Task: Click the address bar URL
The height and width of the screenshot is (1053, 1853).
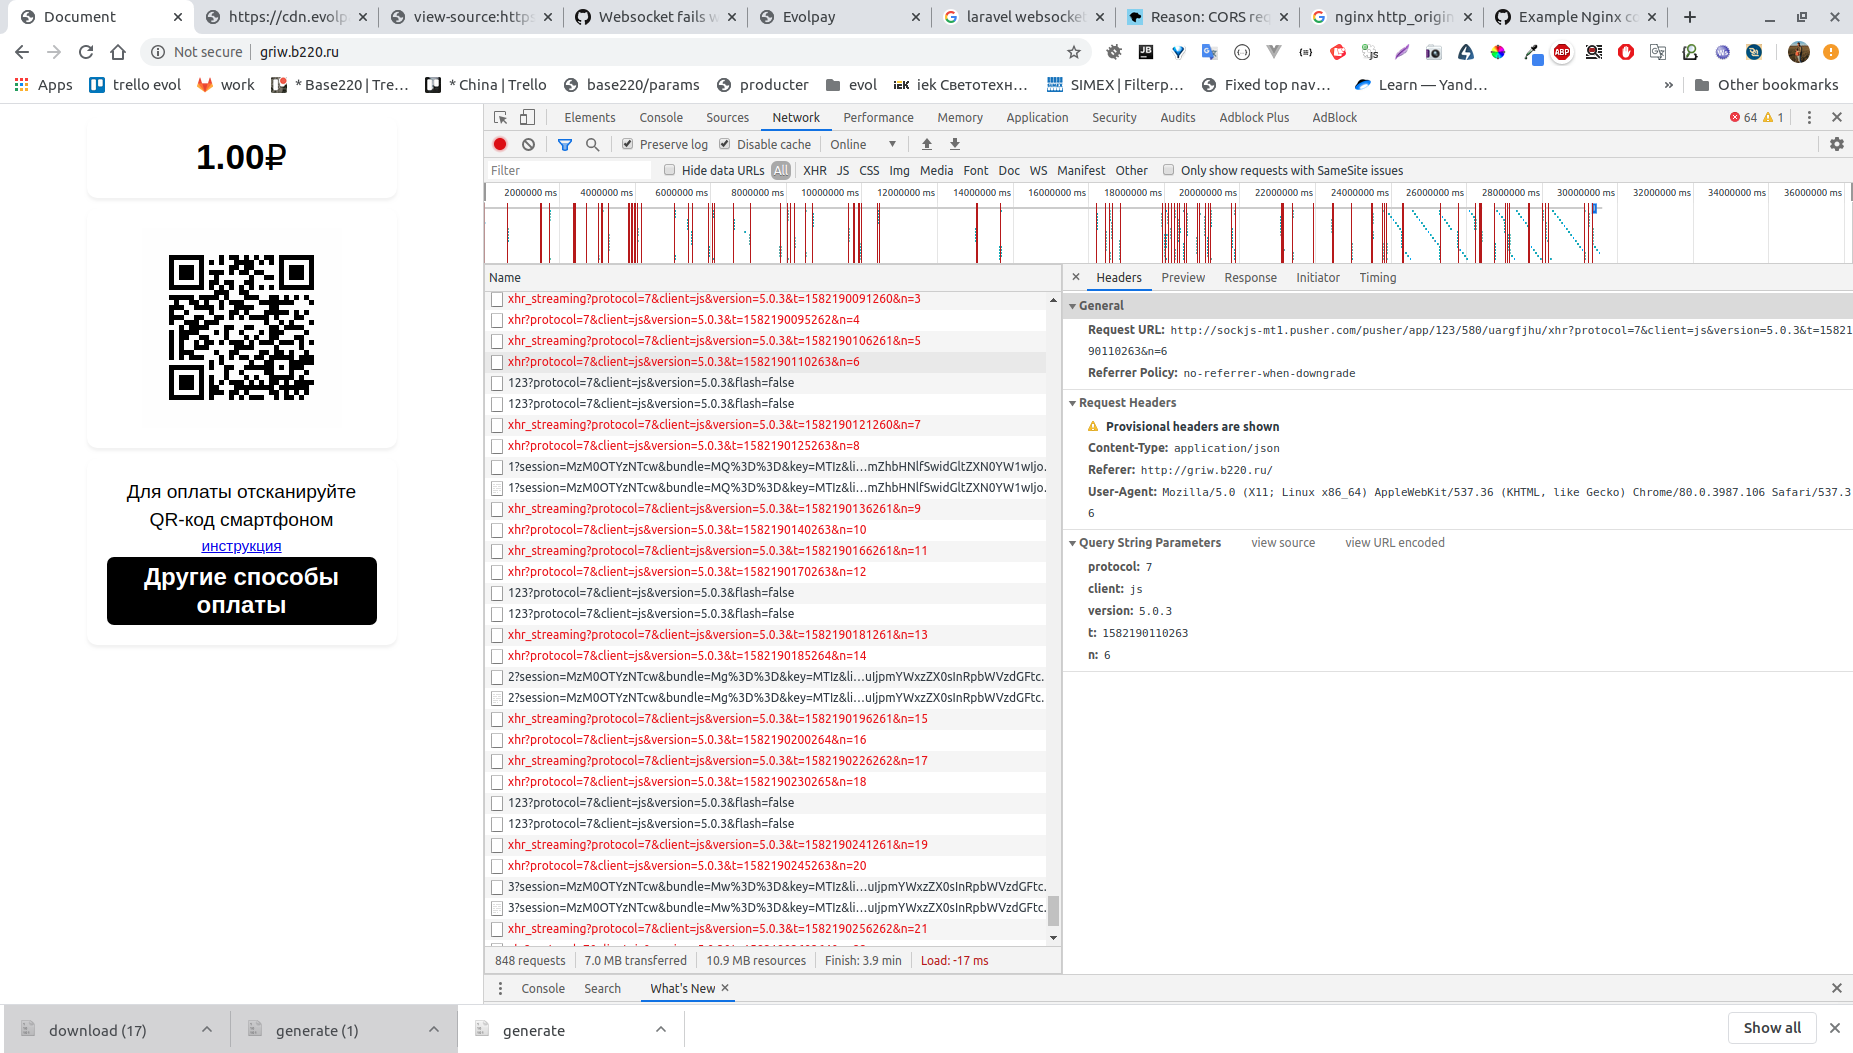Action: 299,52
